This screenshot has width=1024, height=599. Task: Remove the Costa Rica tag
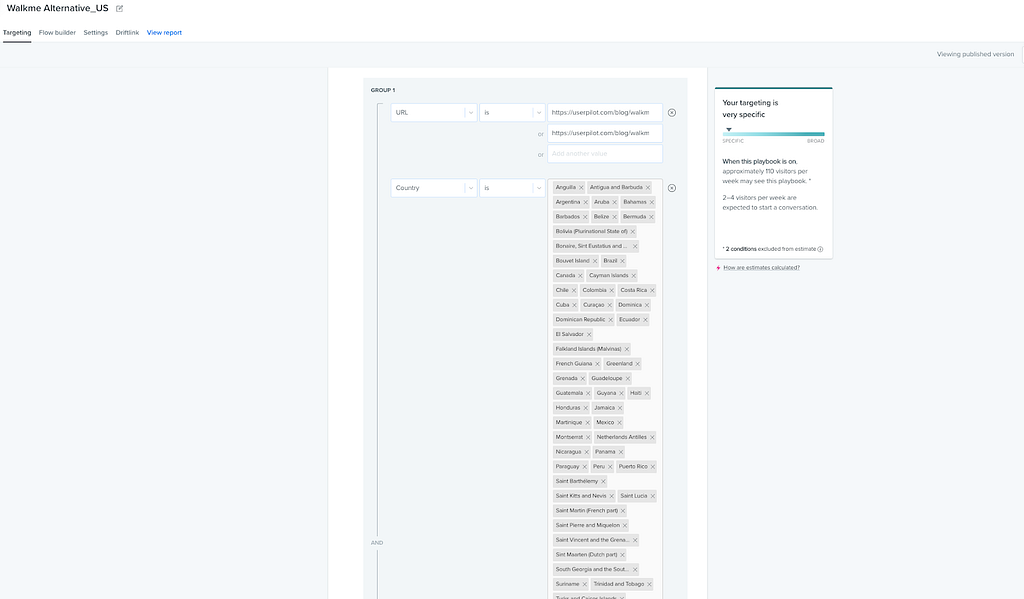652,290
